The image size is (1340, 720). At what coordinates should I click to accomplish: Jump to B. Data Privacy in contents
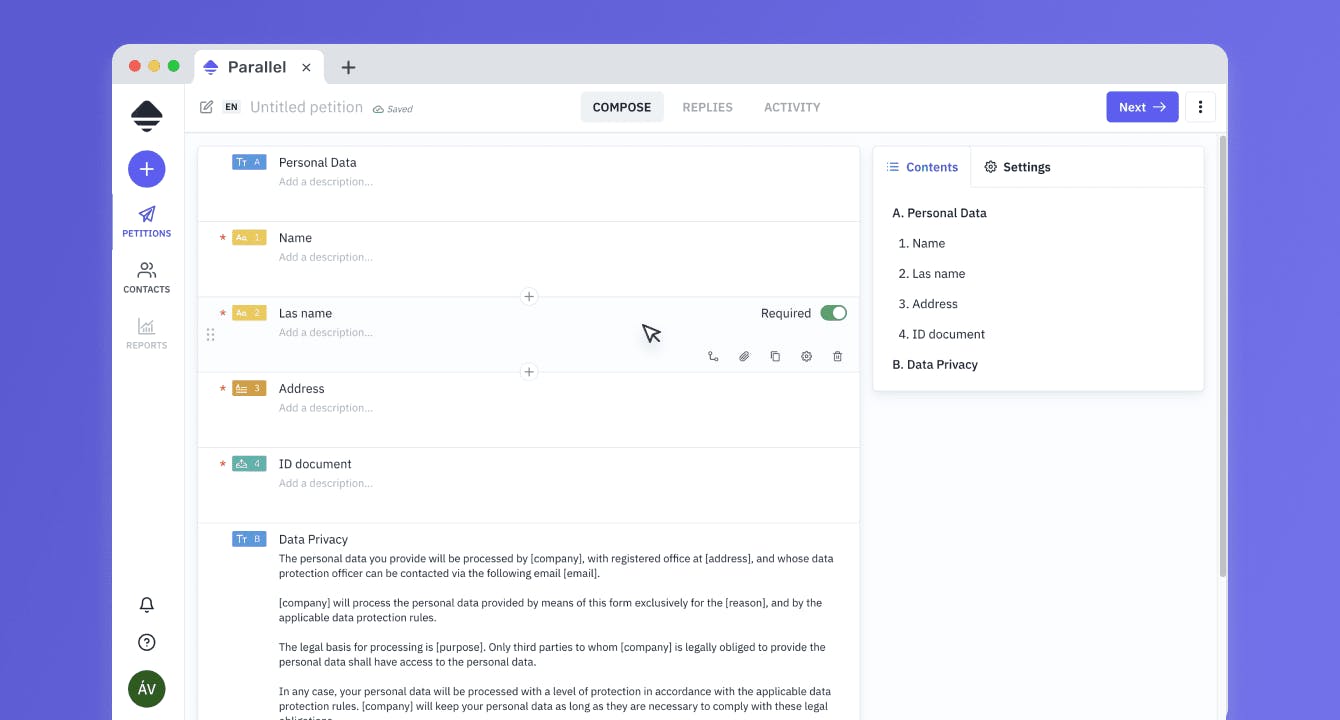tap(935, 365)
